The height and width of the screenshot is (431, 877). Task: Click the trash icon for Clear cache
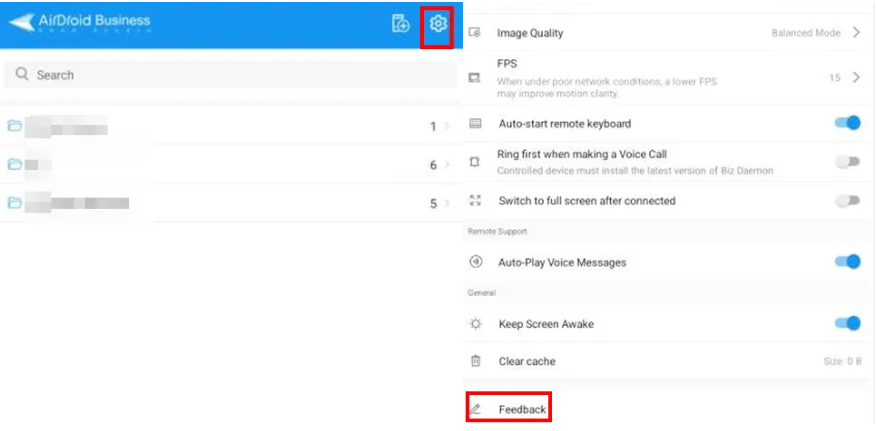pos(475,361)
